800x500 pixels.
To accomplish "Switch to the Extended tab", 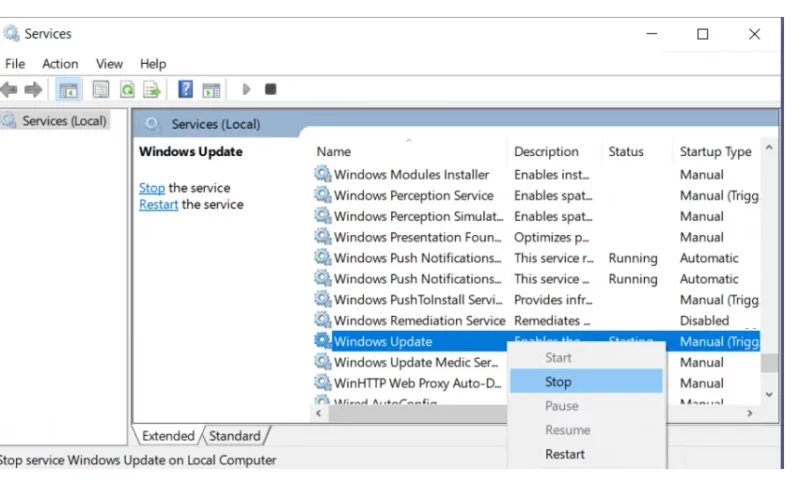I will pos(168,436).
